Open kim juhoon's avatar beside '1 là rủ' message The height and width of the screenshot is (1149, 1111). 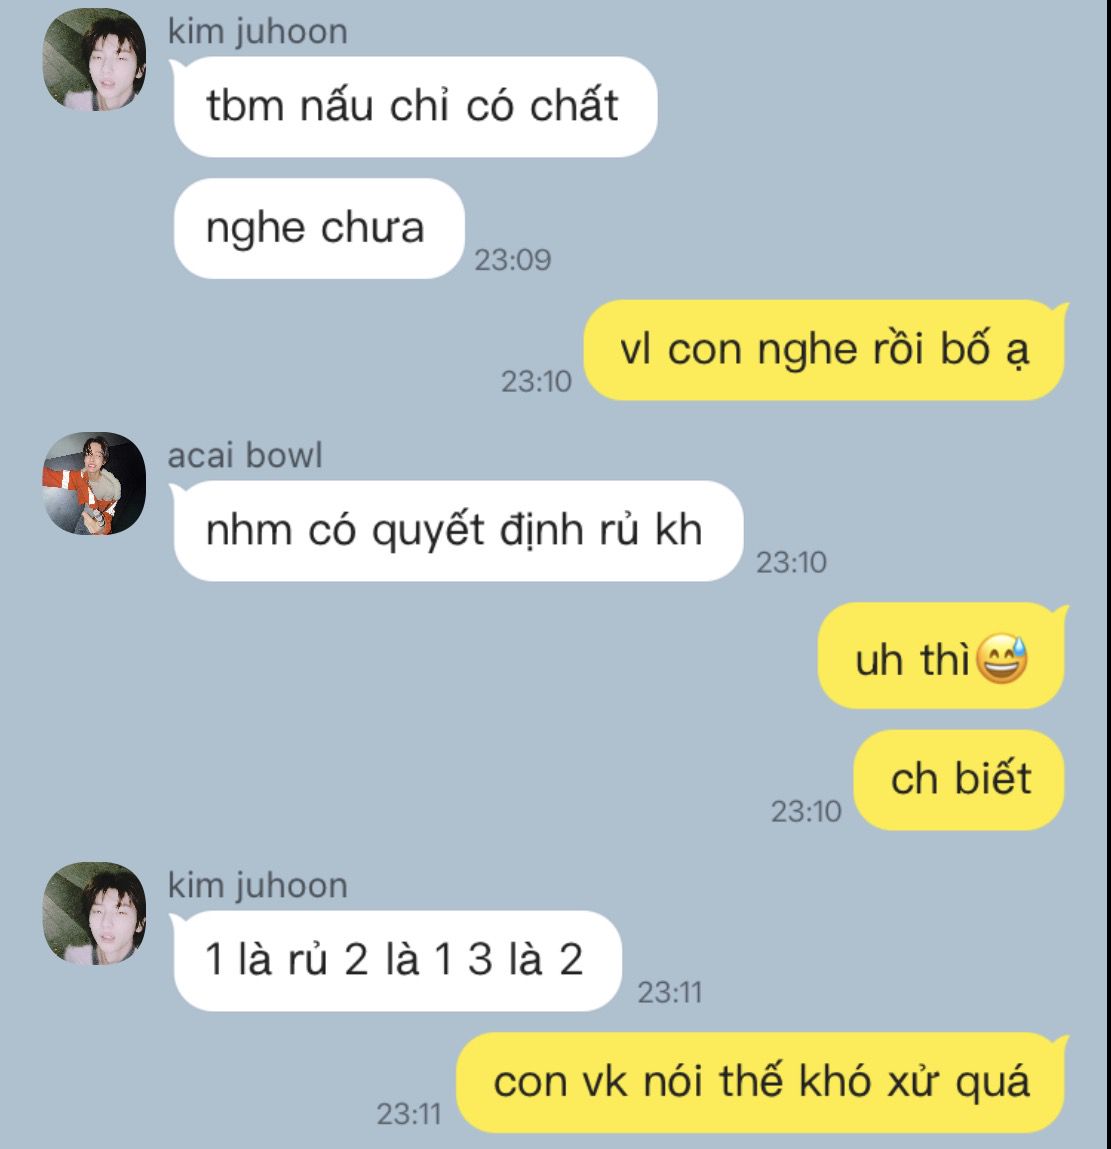point(93,913)
